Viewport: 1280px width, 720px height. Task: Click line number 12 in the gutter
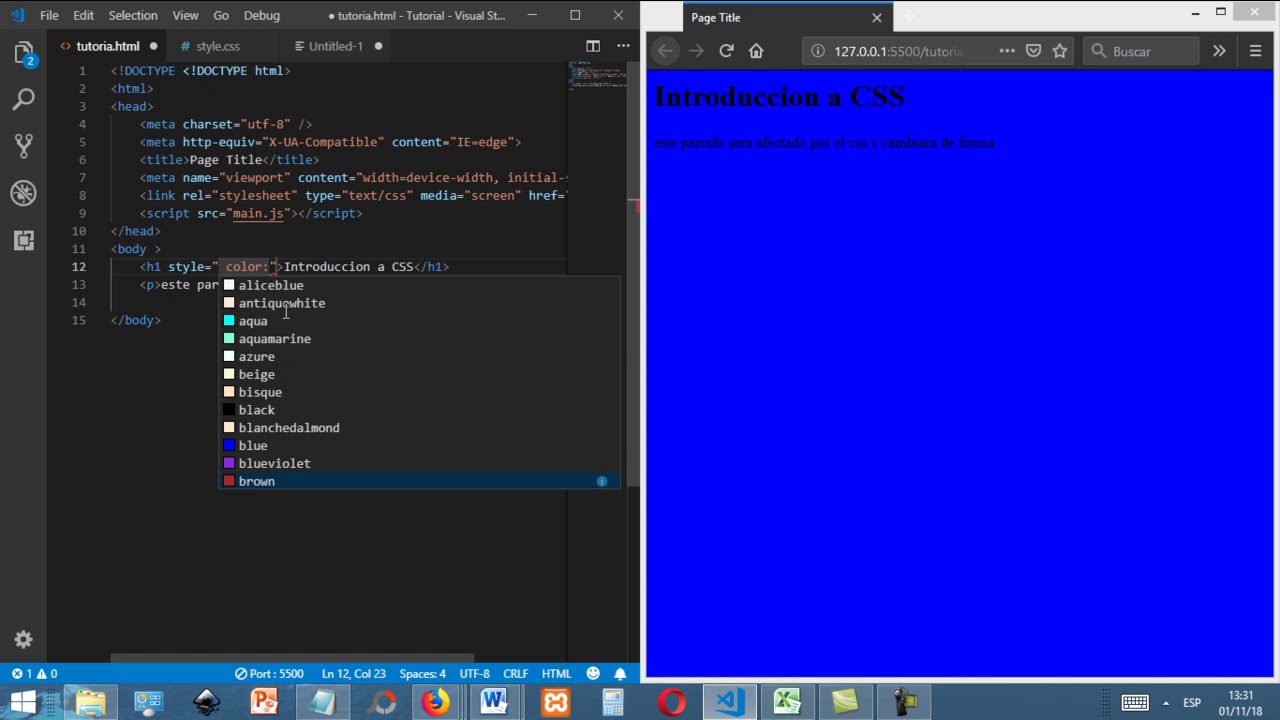(x=80, y=267)
